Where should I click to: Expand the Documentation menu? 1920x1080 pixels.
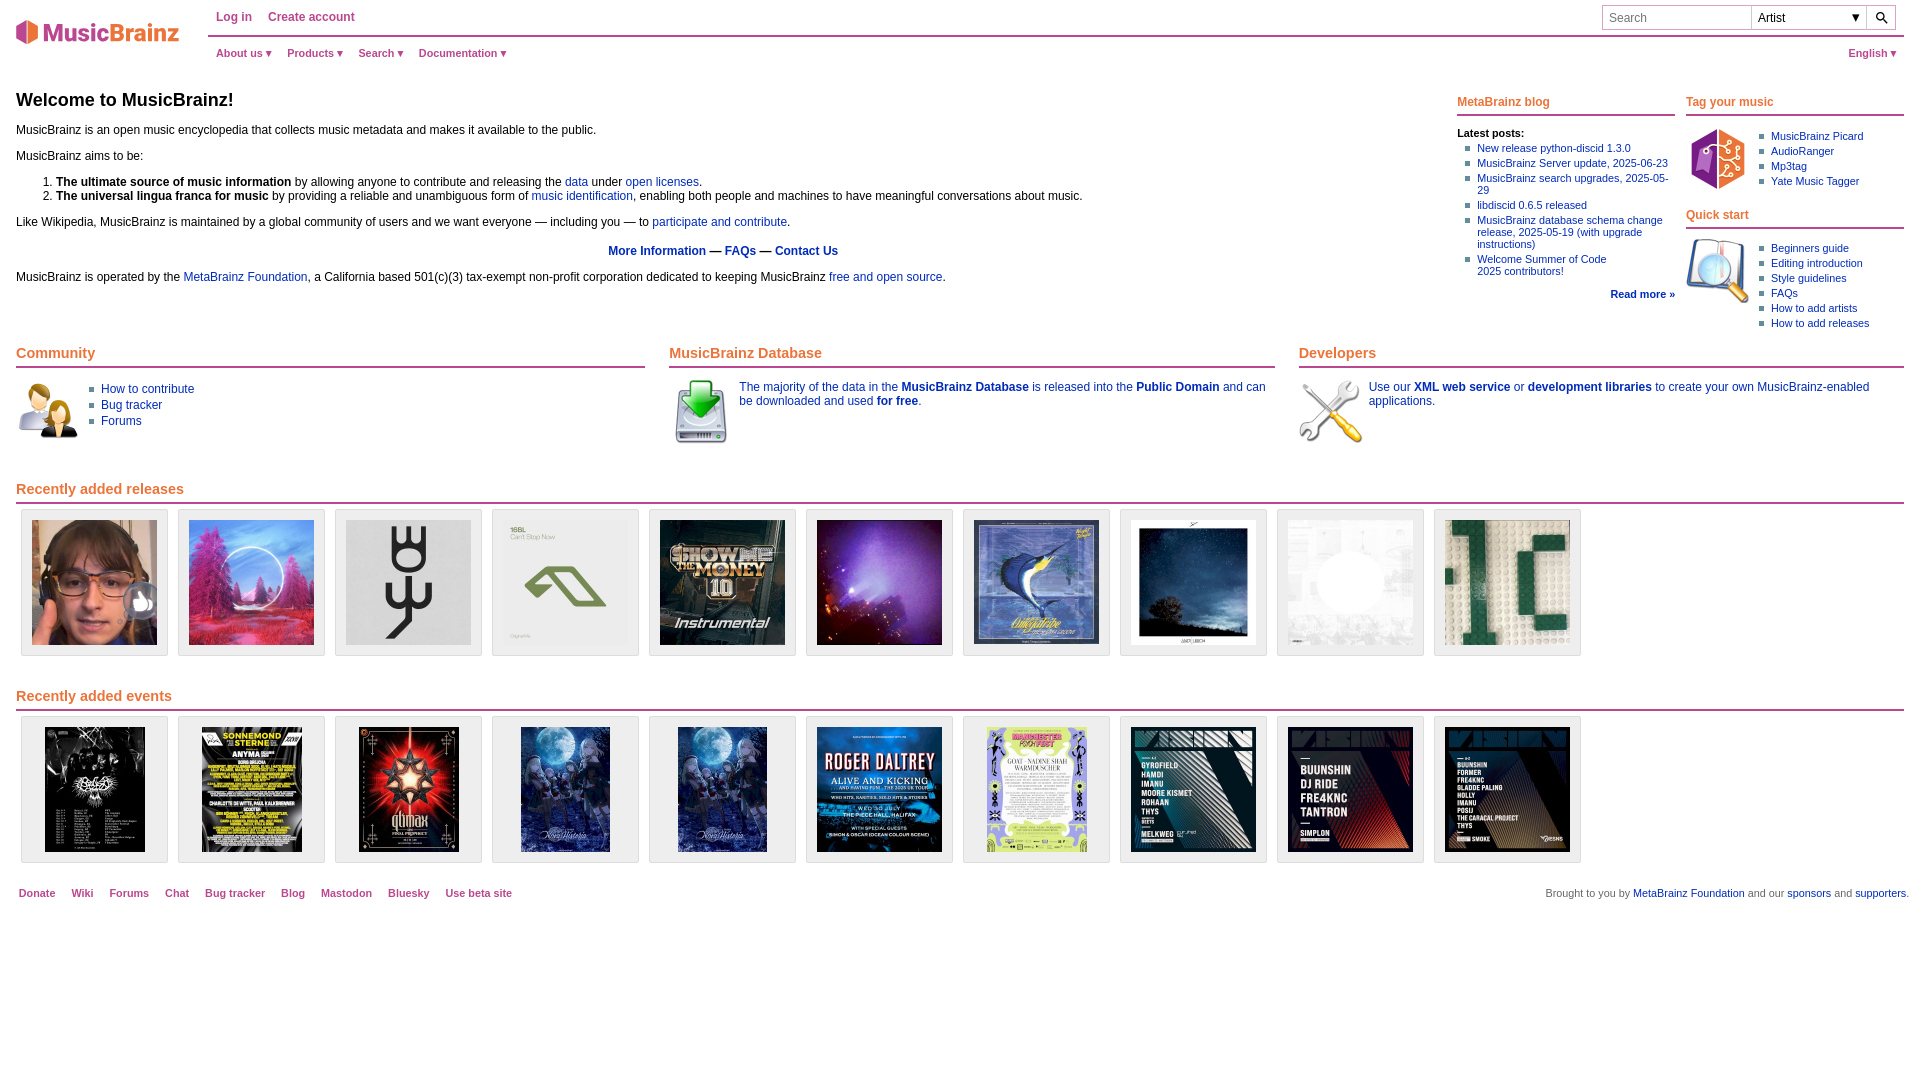pyautogui.click(x=463, y=53)
